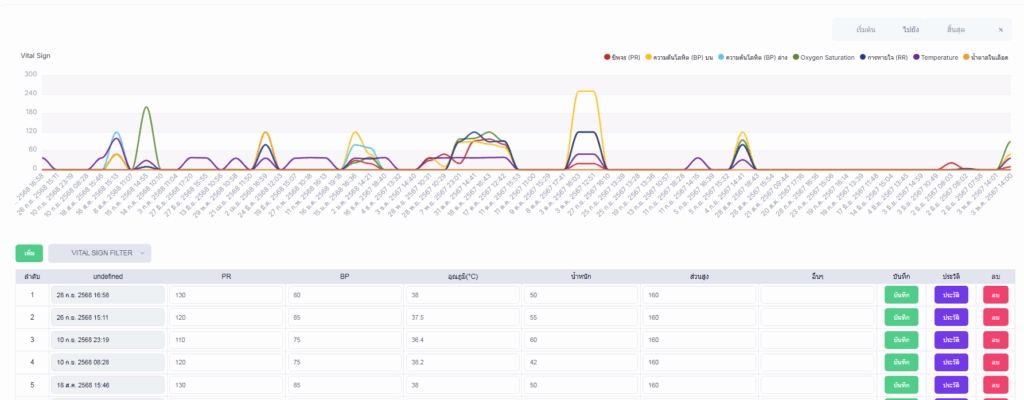
Task: Select the date field showing 10 ก.ย. 2568 23:19
Action: (106, 340)
